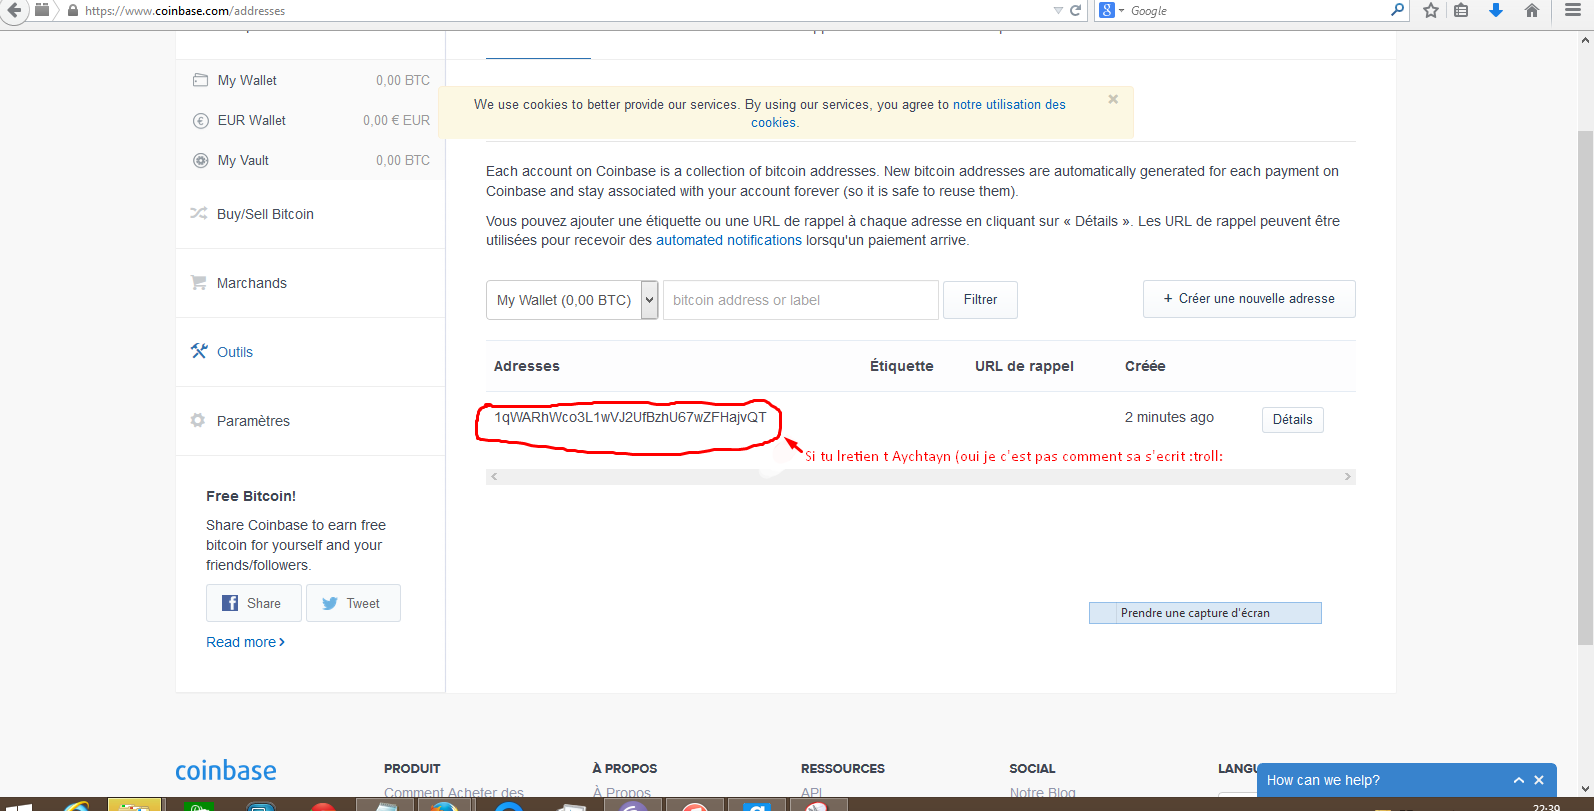Reload the page with refresh icon
This screenshot has width=1594, height=811.
point(1076,11)
